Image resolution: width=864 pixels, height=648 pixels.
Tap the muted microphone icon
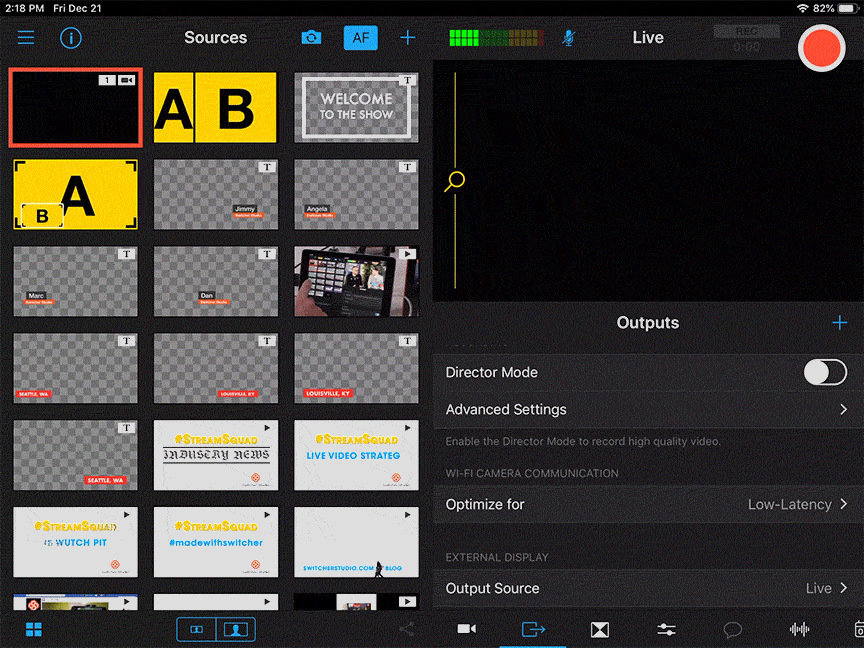tap(568, 38)
